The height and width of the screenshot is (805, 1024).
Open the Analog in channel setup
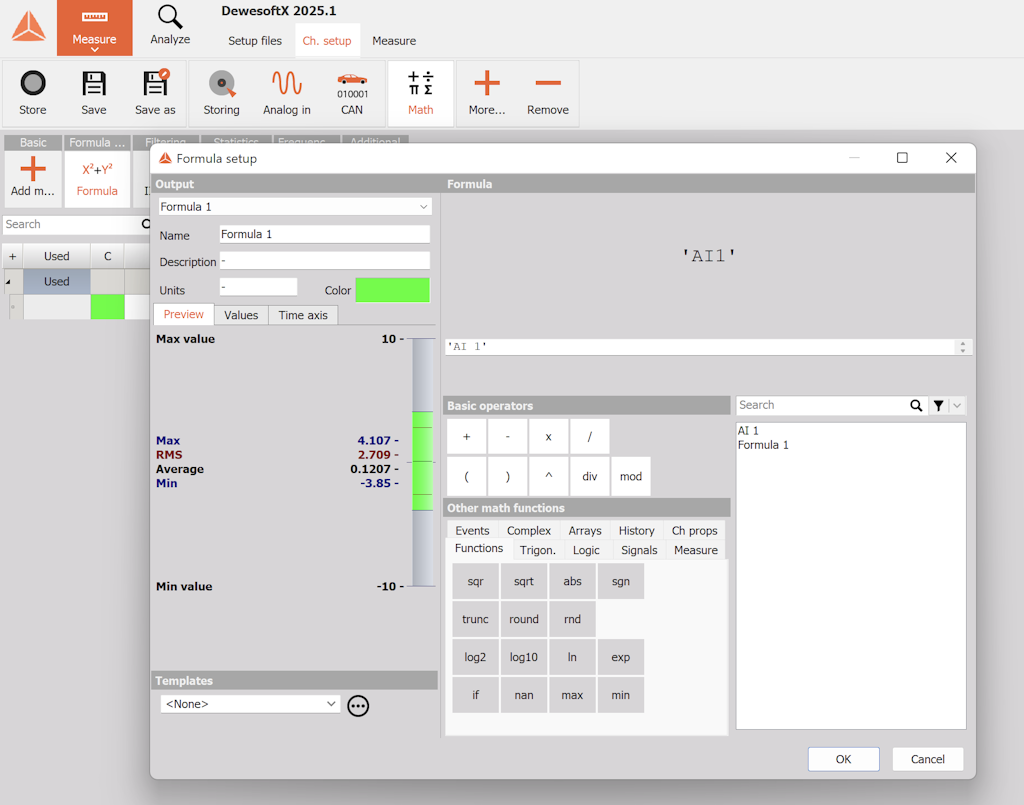[x=287, y=84]
